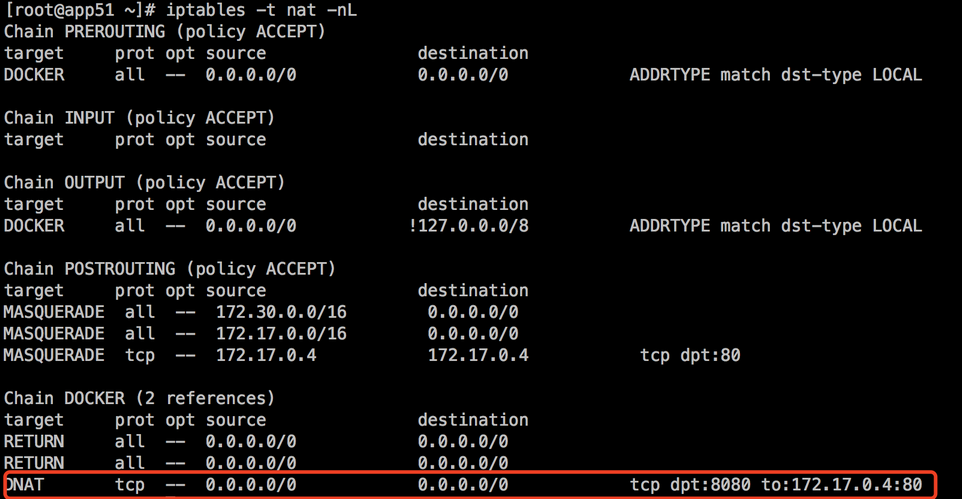Click 'opt' header under Chain OUTPUT
Image resolution: width=962 pixels, height=499 pixels.
180,205
